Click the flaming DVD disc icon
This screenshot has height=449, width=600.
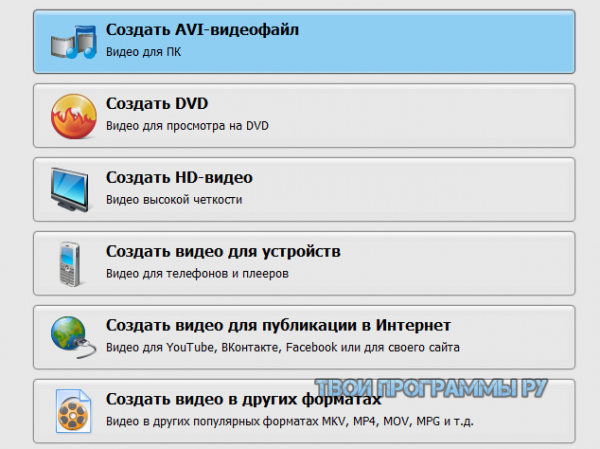73,116
